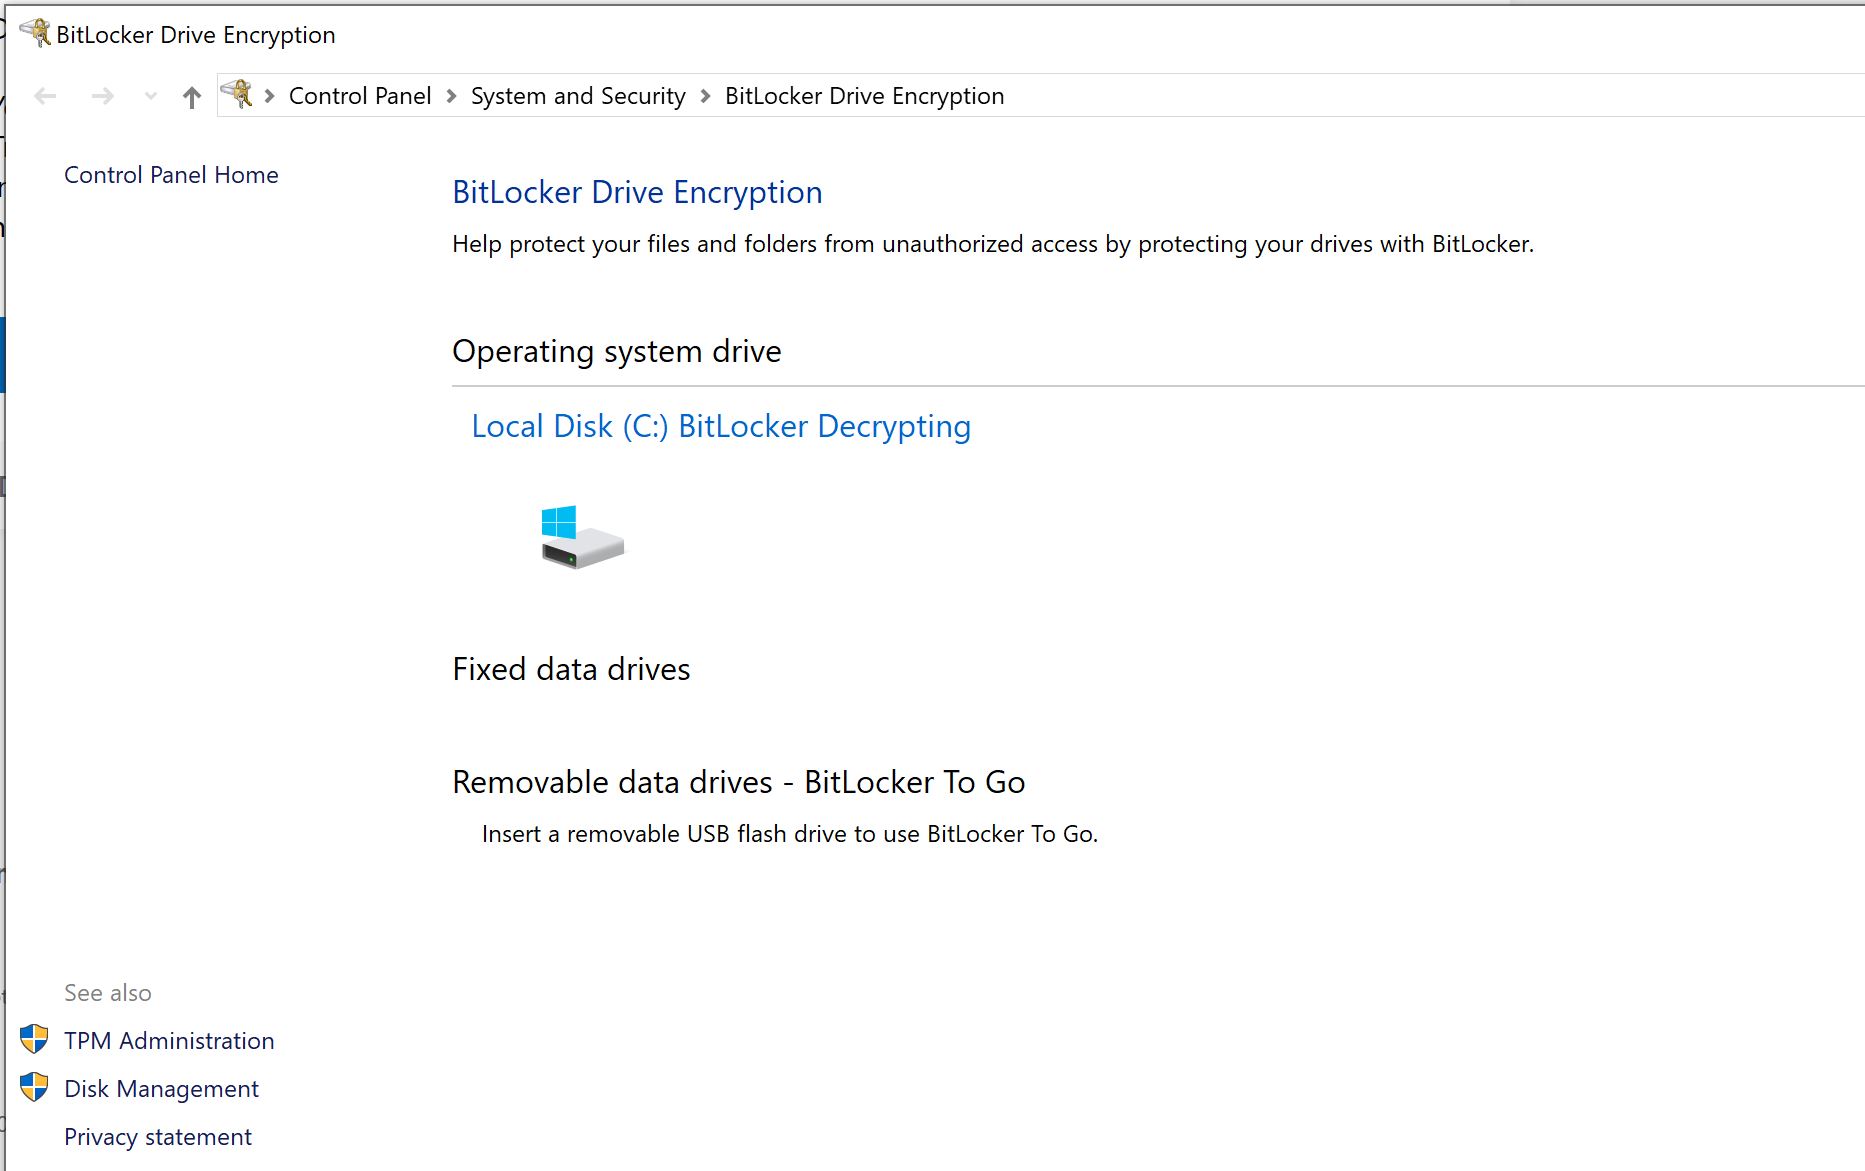The width and height of the screenshot is (1865, 1171).
Task: Click the Forward navigation arrow
Action: tap(102, 96)
